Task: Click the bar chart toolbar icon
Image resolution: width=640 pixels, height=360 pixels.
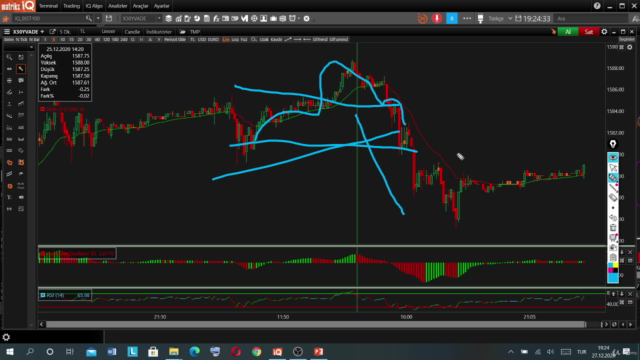Action: 178,18
